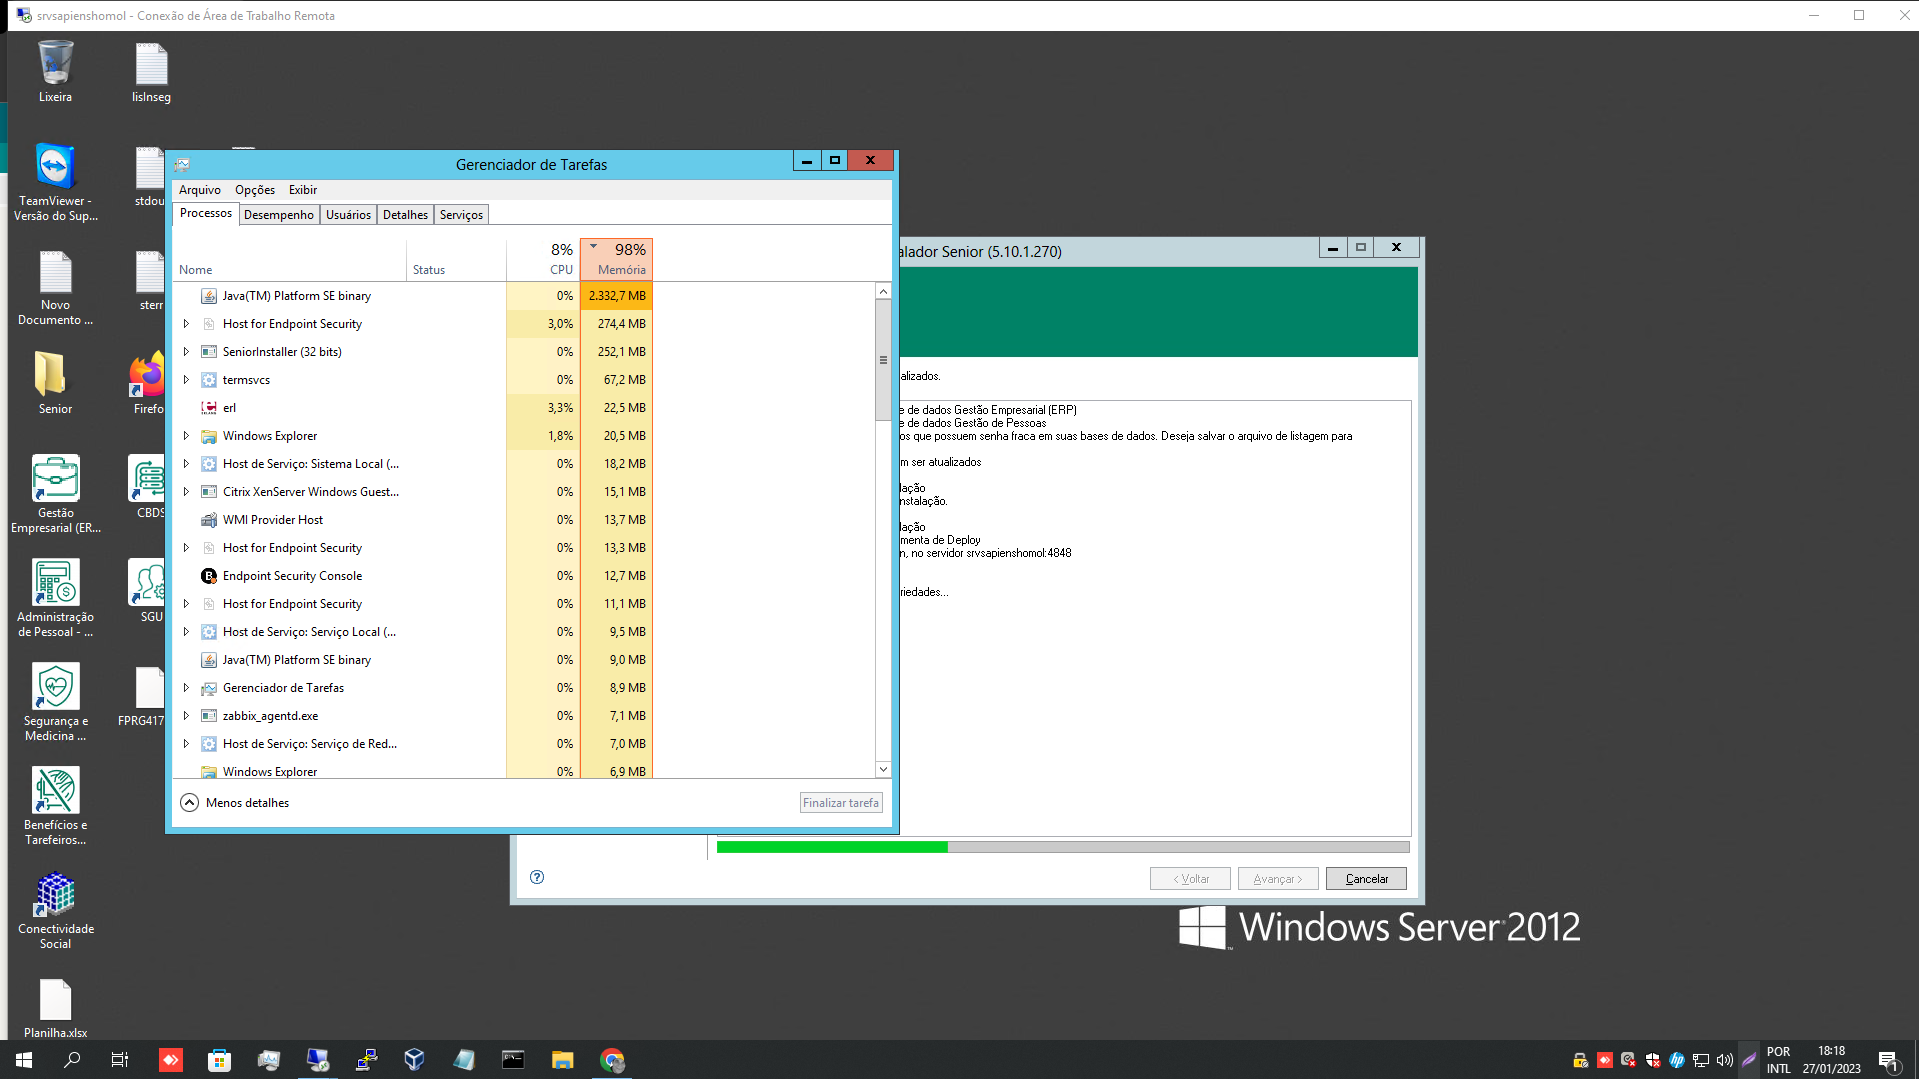The height and width of the screenshot is (1079, 1919).
Task: Expand Citrix XenServer Windows Guest row
Action: point(186,492)
